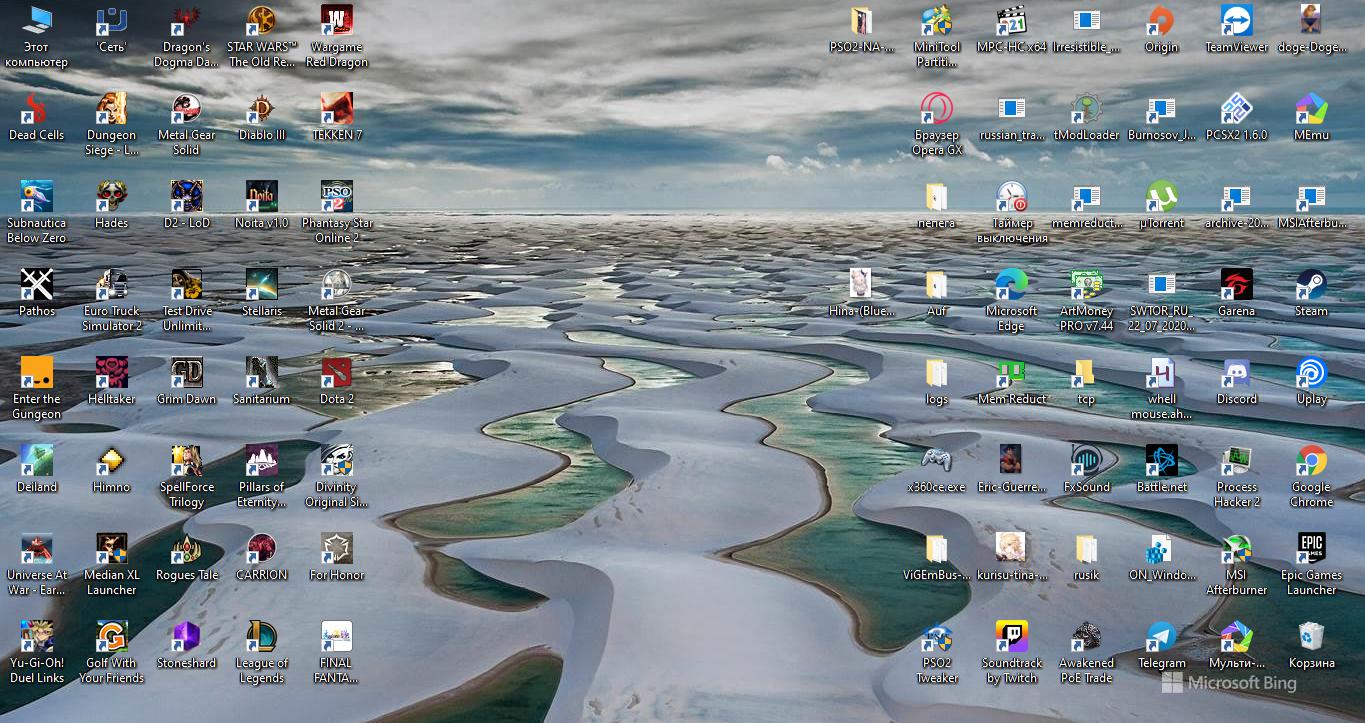The width and height of the screenshot is (1365, 723).
Task: Click the Epic Games Launcher icon
Action: (x=1312, y=564)
